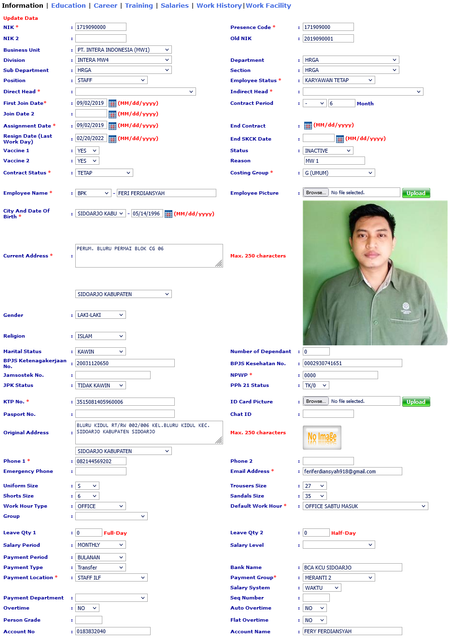Viewport: 450px width, 640px height.
Task: Click the Reason field showing MW 1
Action: (x=334, y=161)
